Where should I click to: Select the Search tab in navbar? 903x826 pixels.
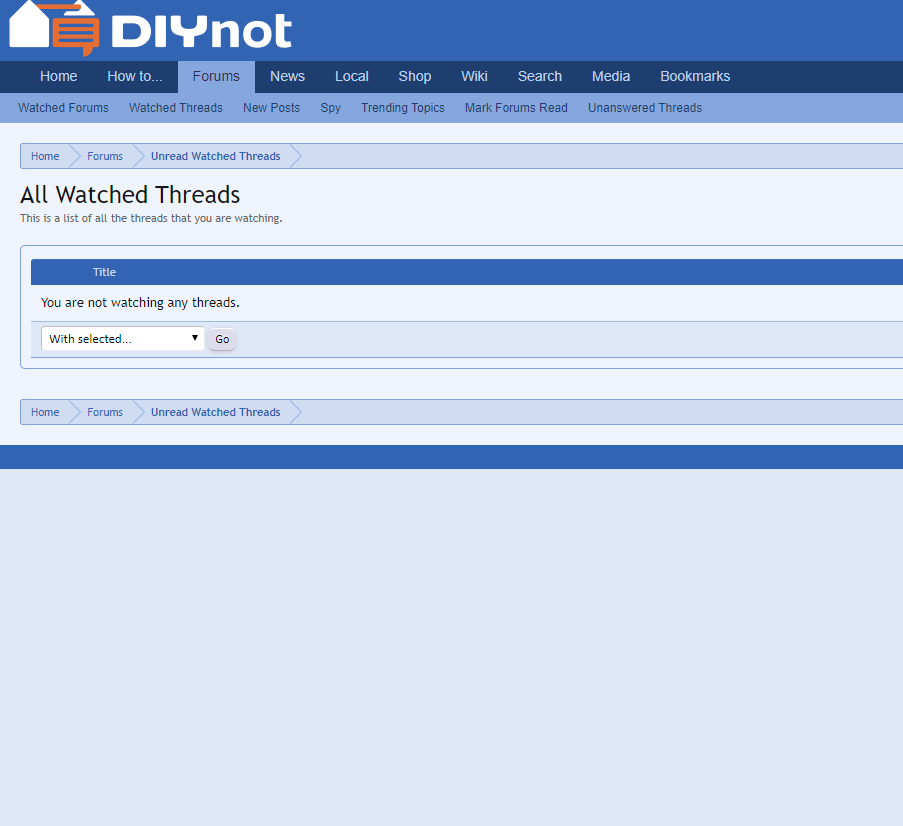pyautogui.click(x=540, y=77)
